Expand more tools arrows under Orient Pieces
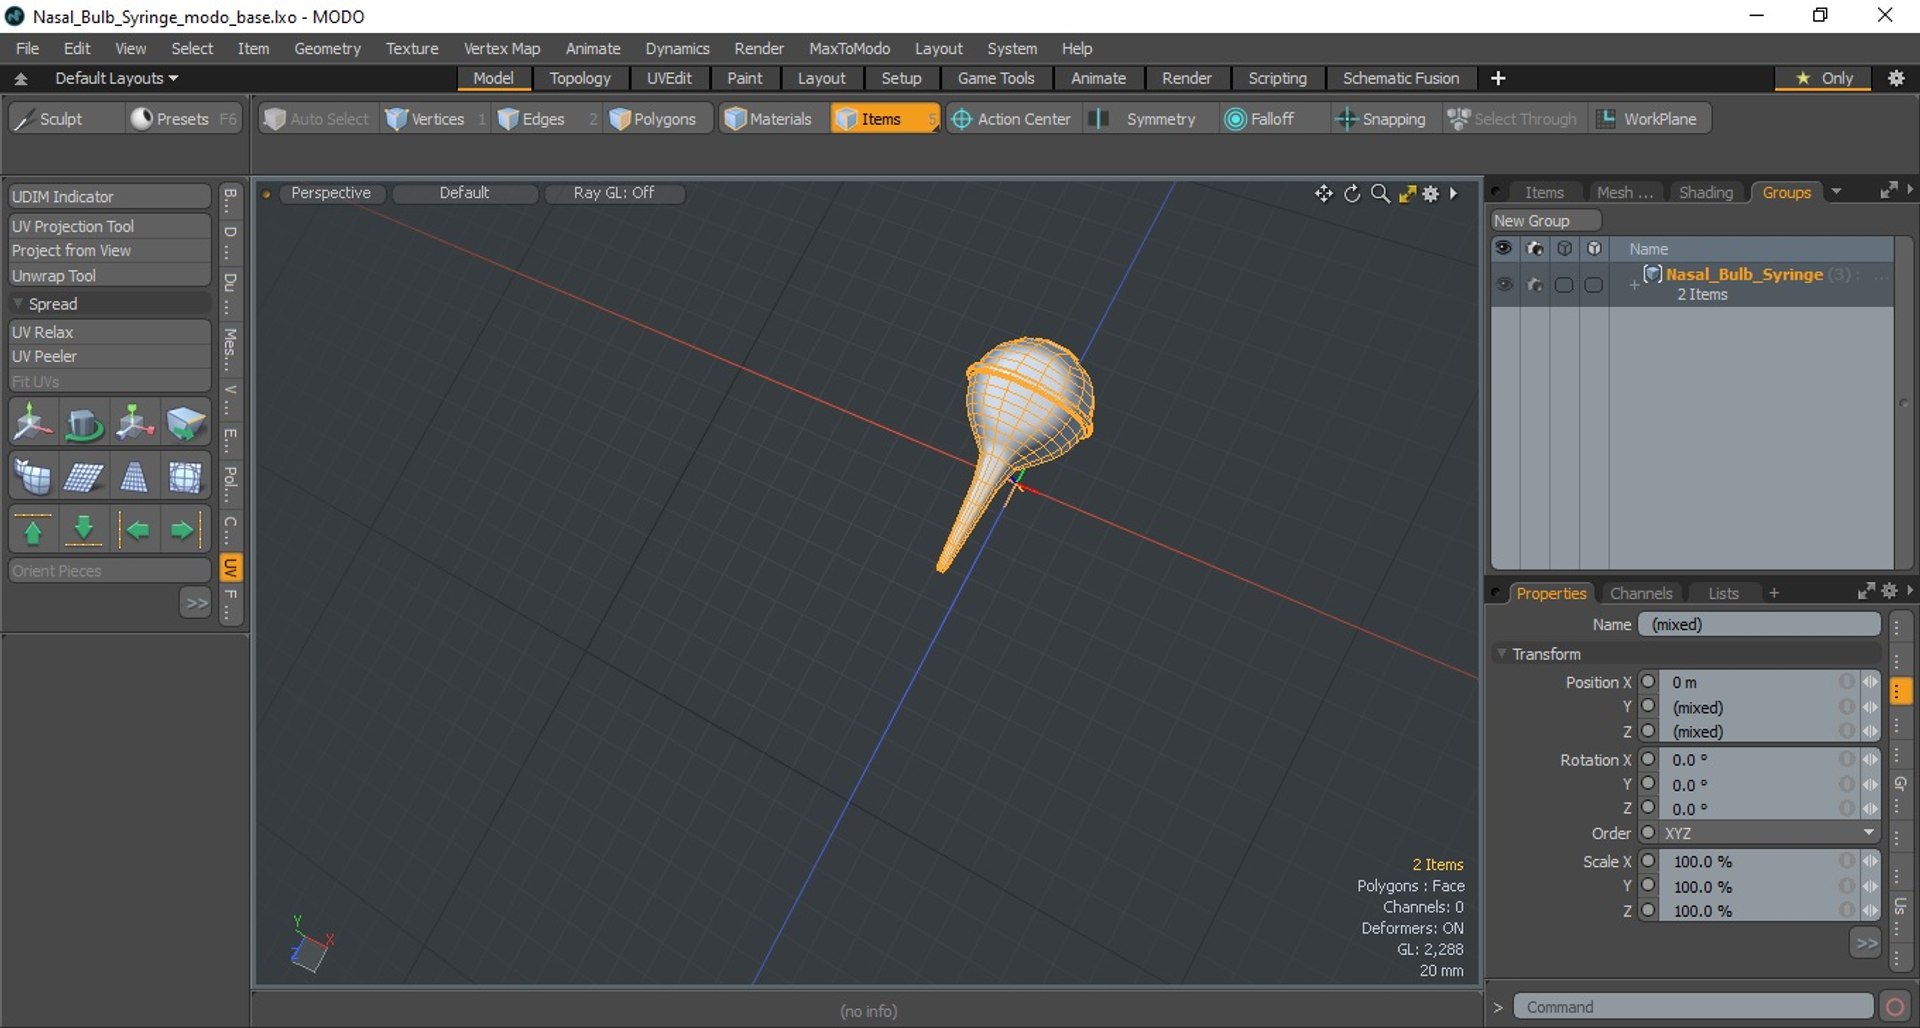Viewport: 1920px width, 1028px height. 196,602
